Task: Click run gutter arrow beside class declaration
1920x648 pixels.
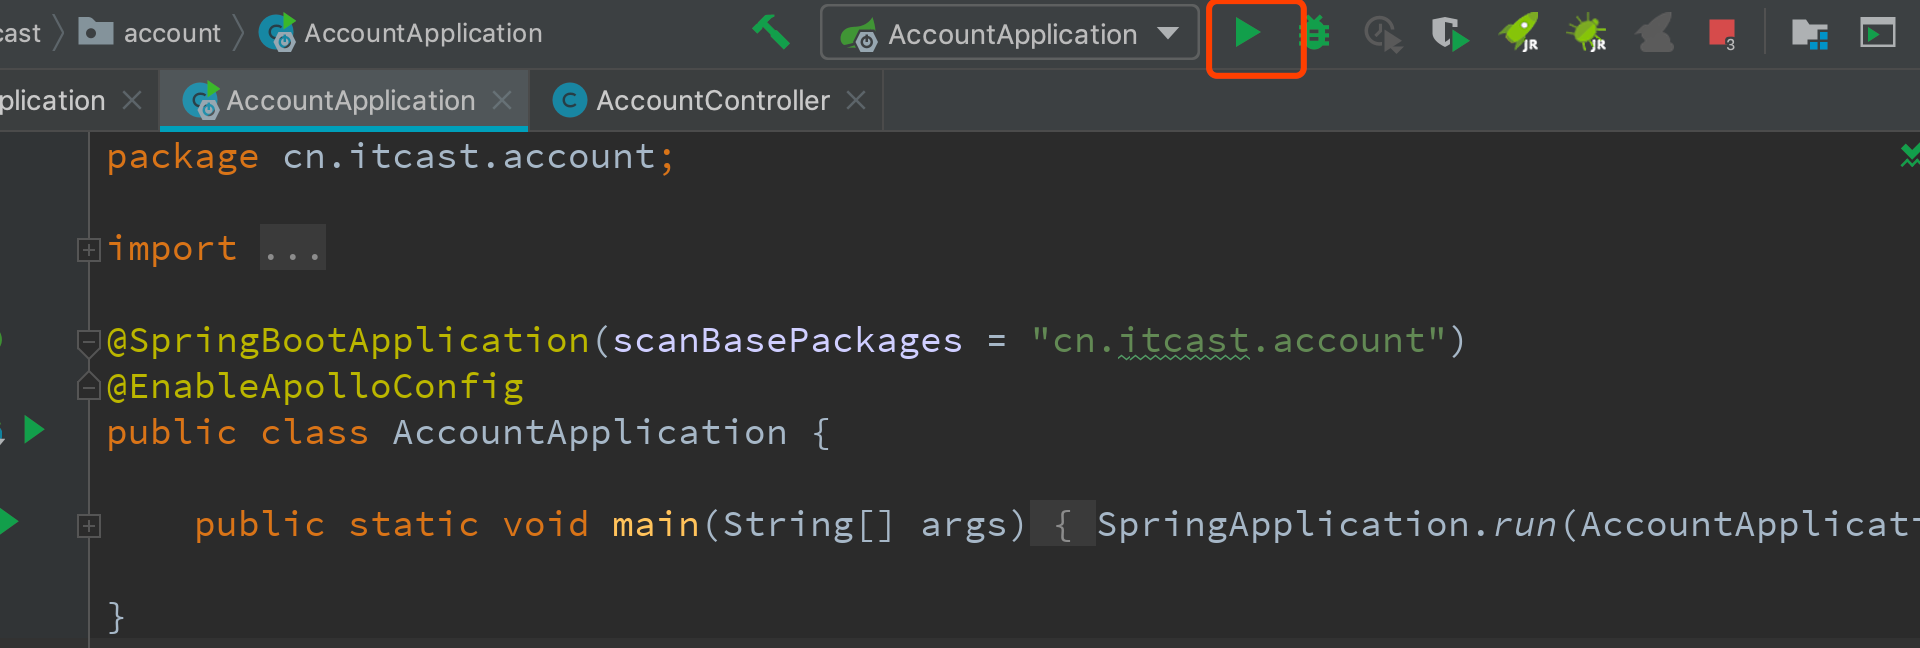Action: point(34,430)
